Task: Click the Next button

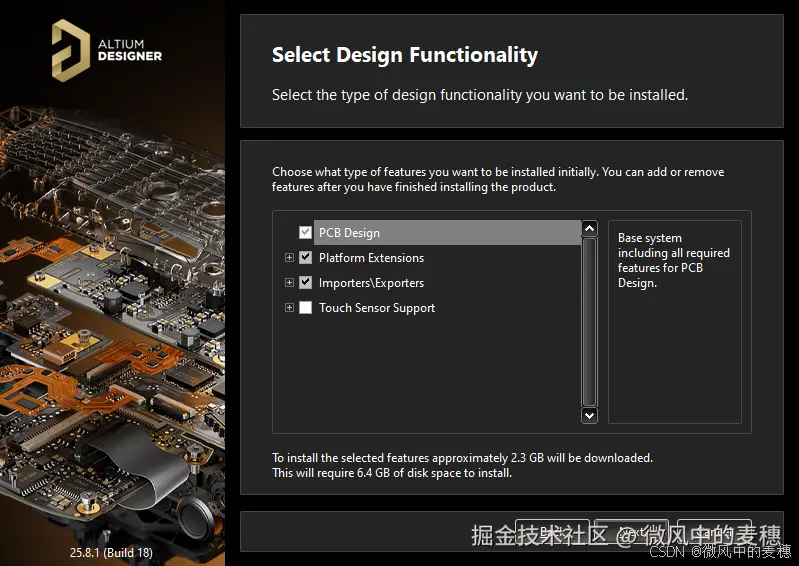Action: 631,533
